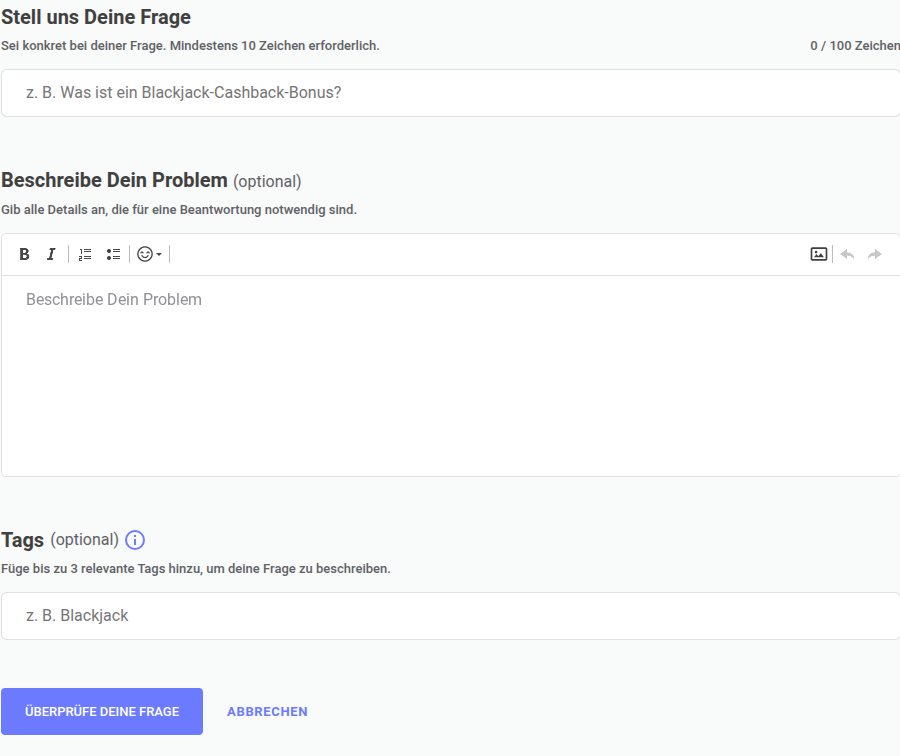This screenshot has width=900, height=756.
Task: Click the hint 'Gib alle Details an'
Action: tap(55, 210)
